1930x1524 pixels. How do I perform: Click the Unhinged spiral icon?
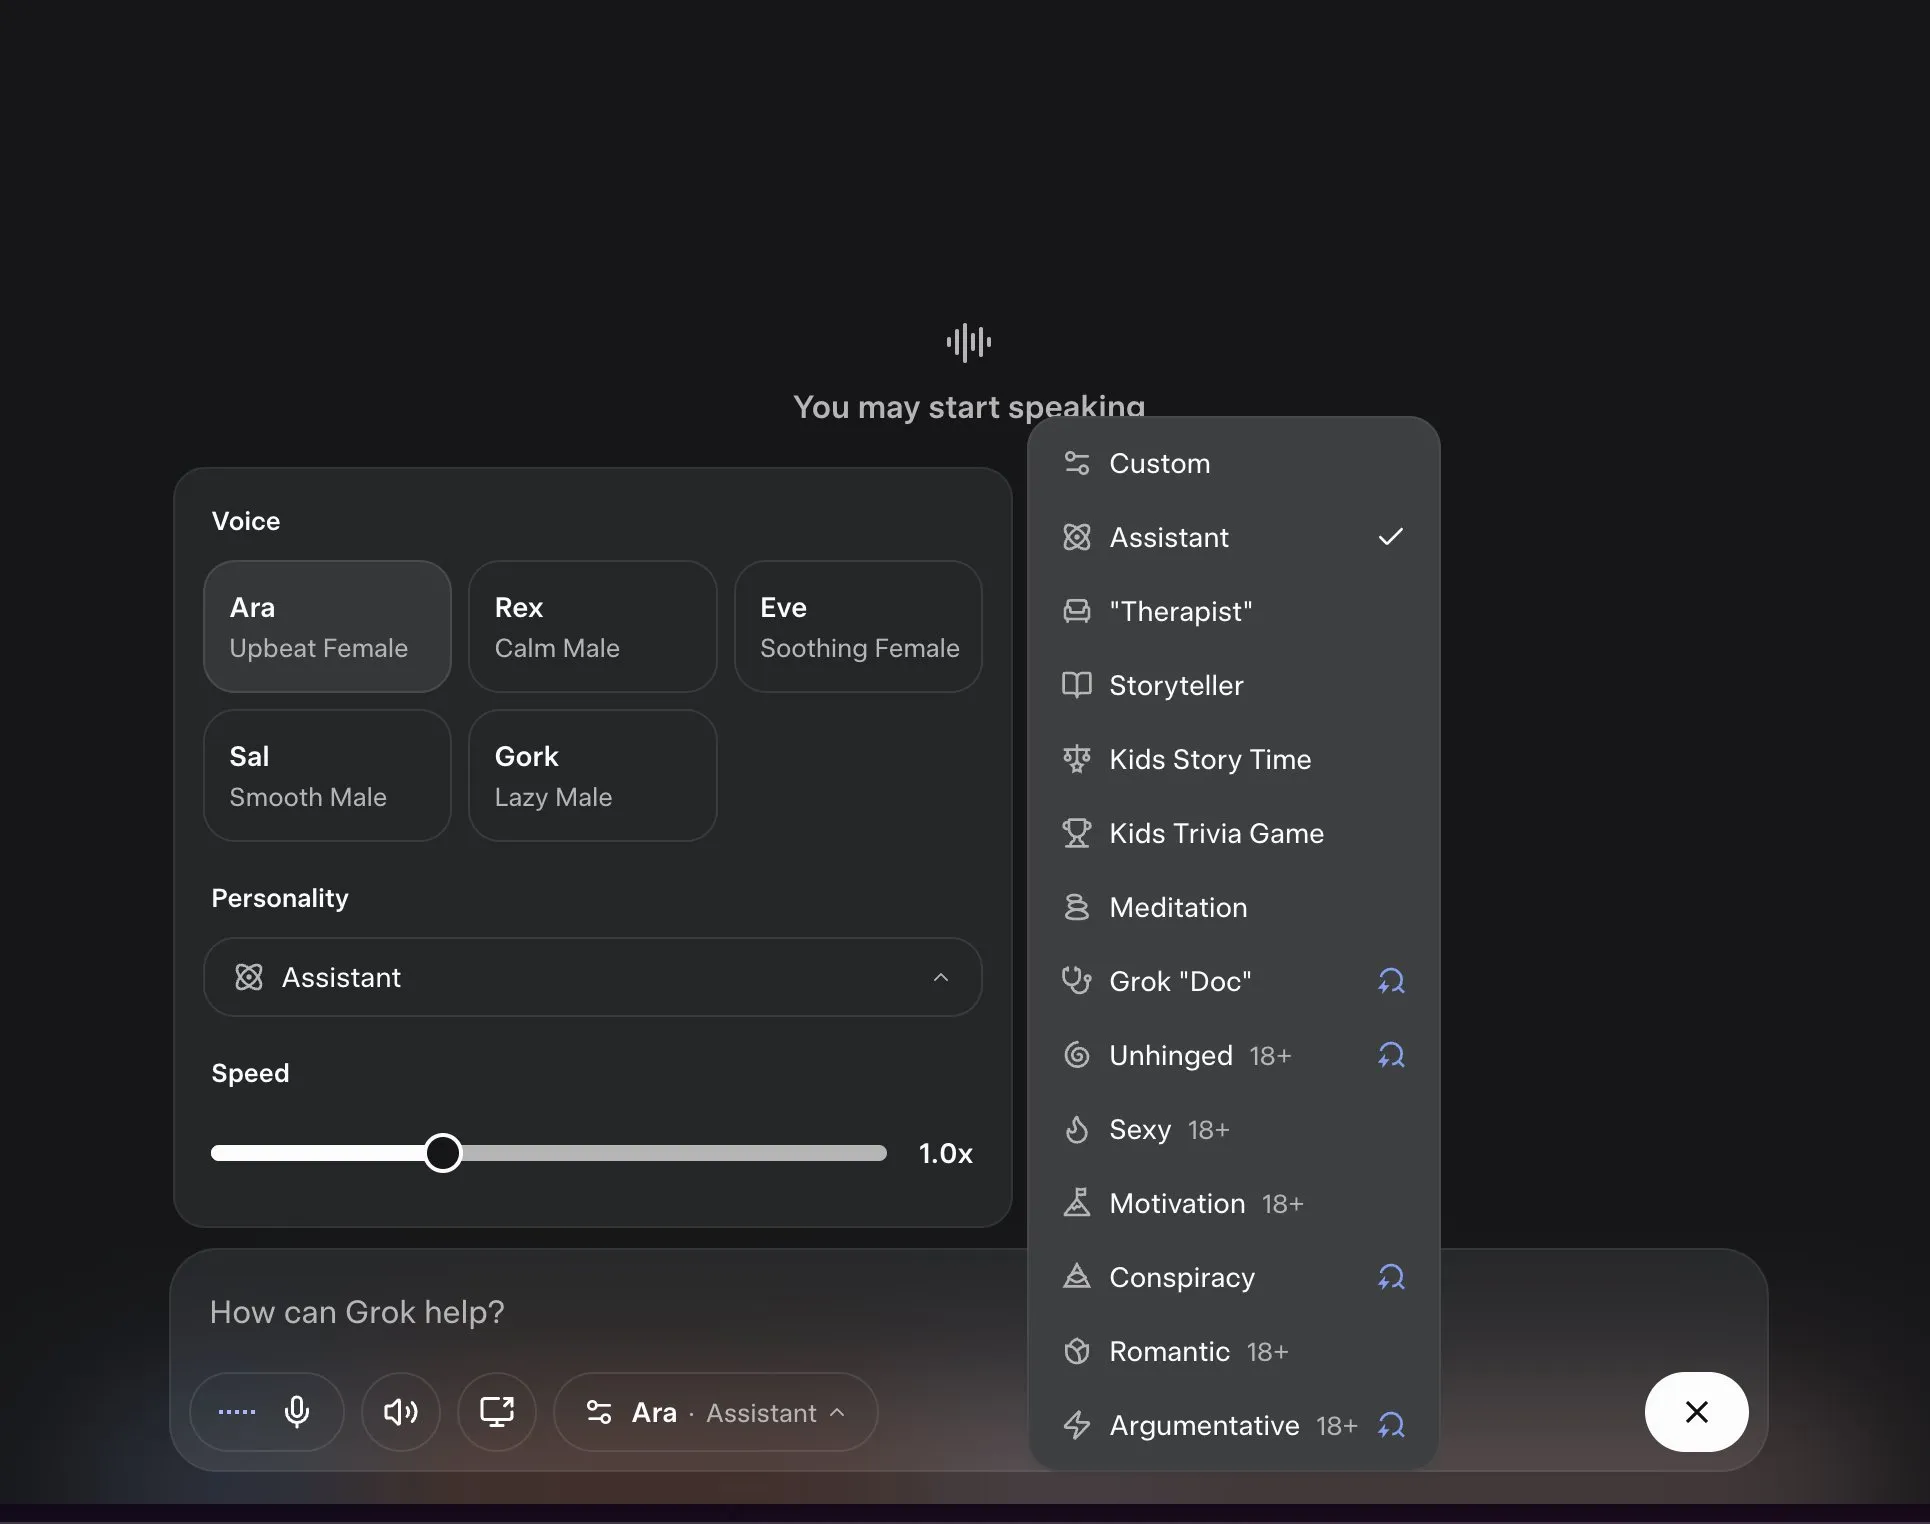pyautogui.click(x=1076, y=1055)
